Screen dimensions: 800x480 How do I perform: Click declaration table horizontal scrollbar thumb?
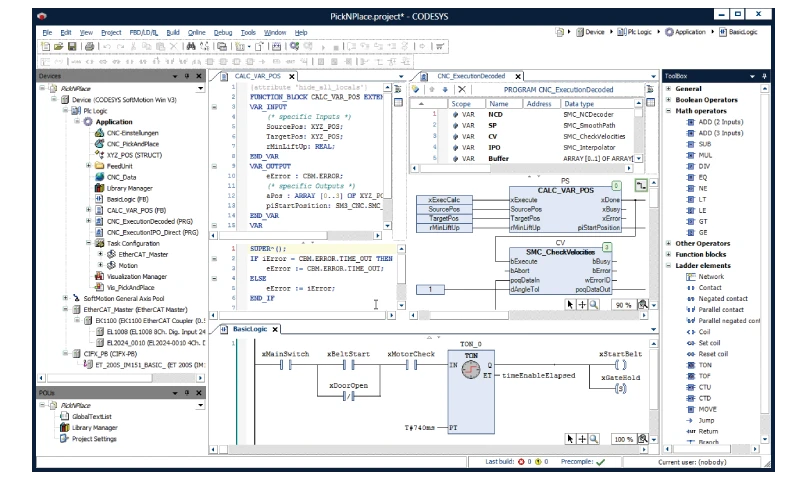point(455,168)
